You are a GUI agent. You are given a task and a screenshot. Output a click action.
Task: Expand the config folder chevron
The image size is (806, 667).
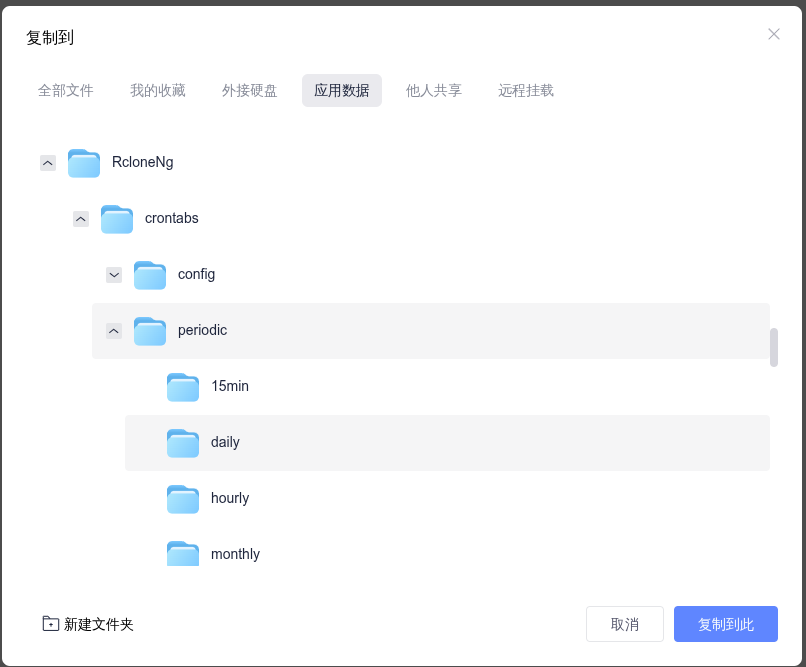coord(114,275)
